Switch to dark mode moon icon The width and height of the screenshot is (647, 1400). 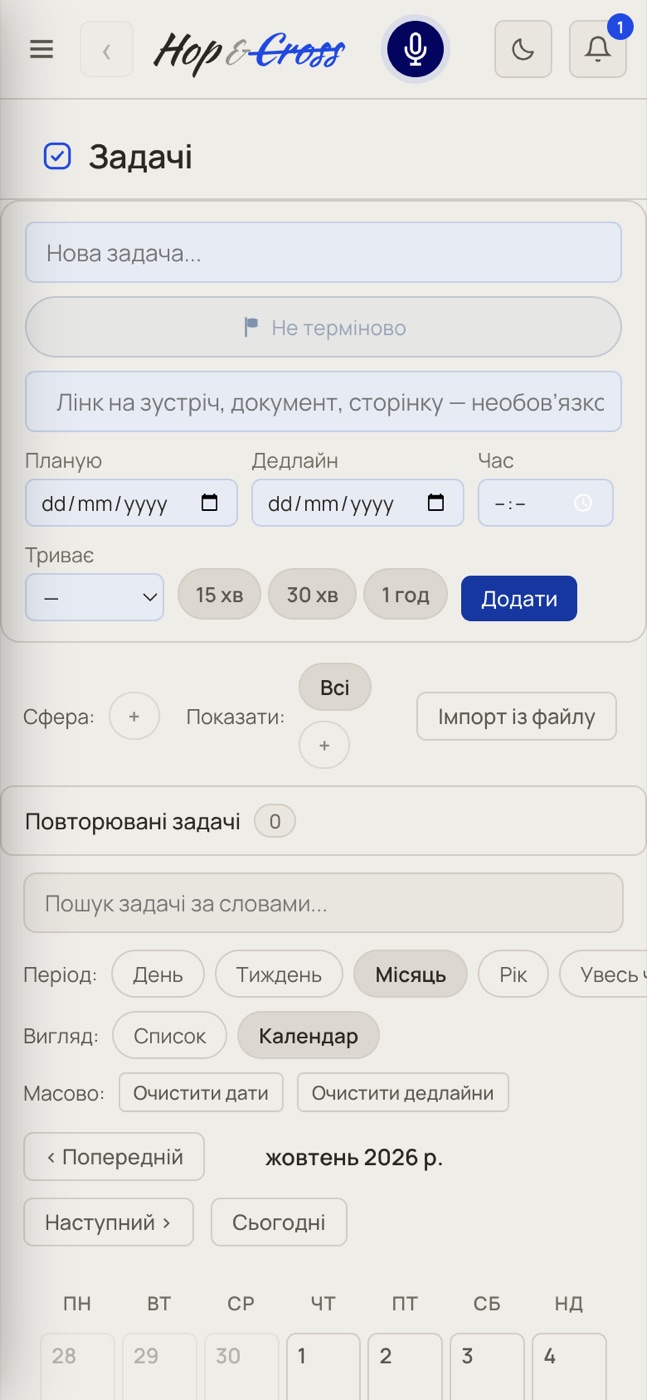coord(523,49)
